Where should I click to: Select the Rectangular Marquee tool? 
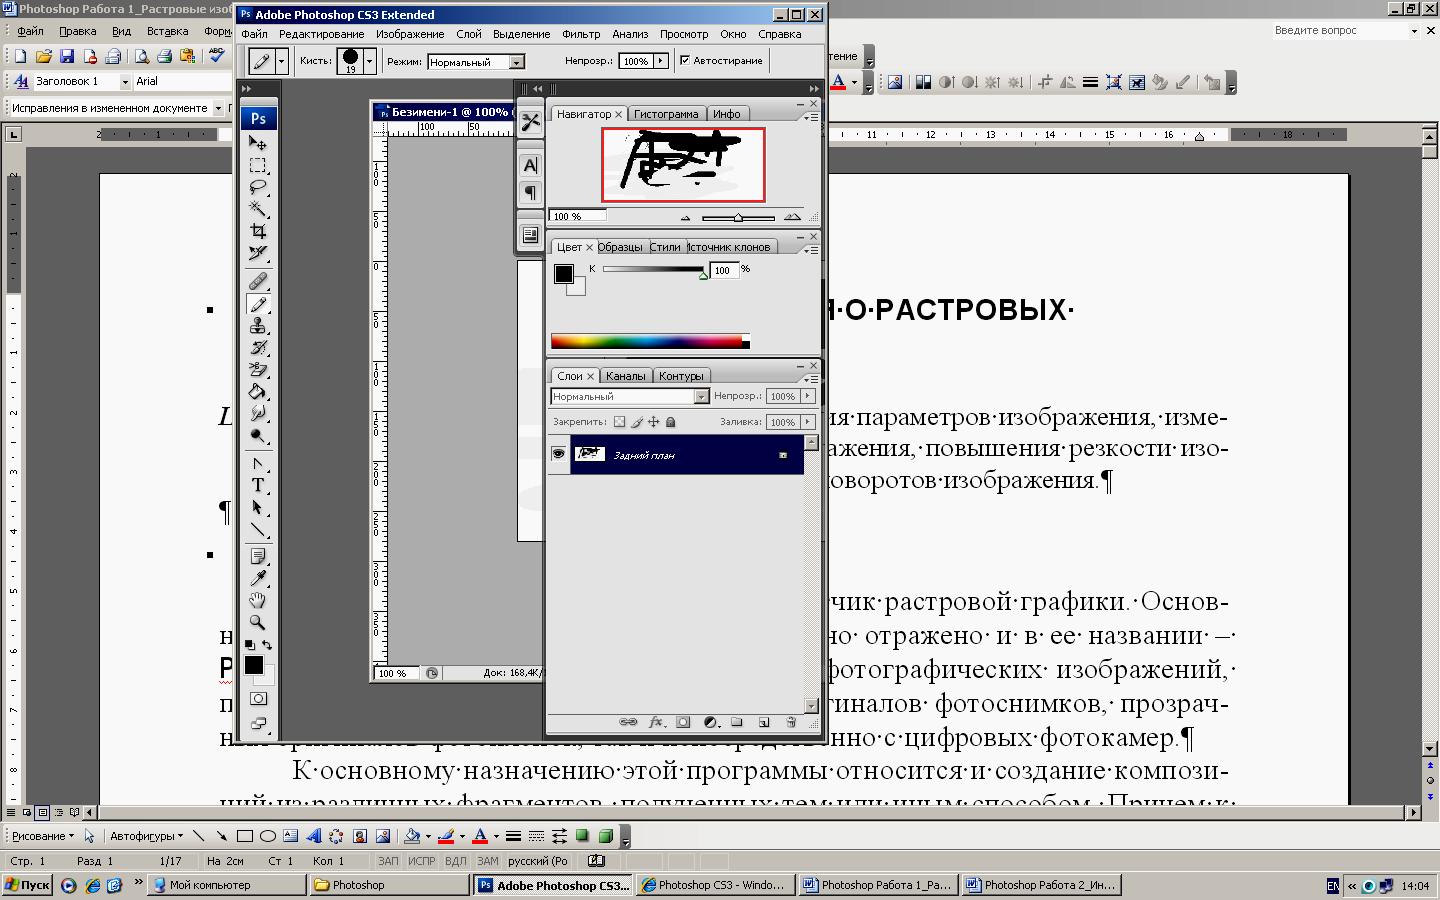point(258,165)
